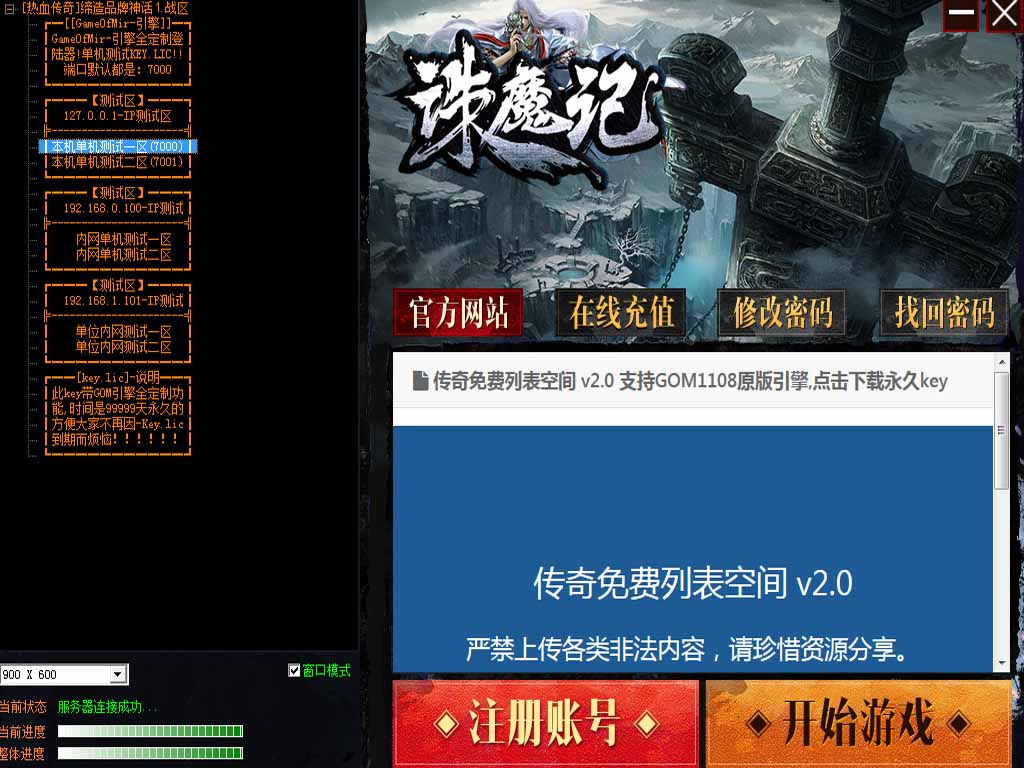
Task: Click the 整体进度 progress bar
Action: click(150, 753)
